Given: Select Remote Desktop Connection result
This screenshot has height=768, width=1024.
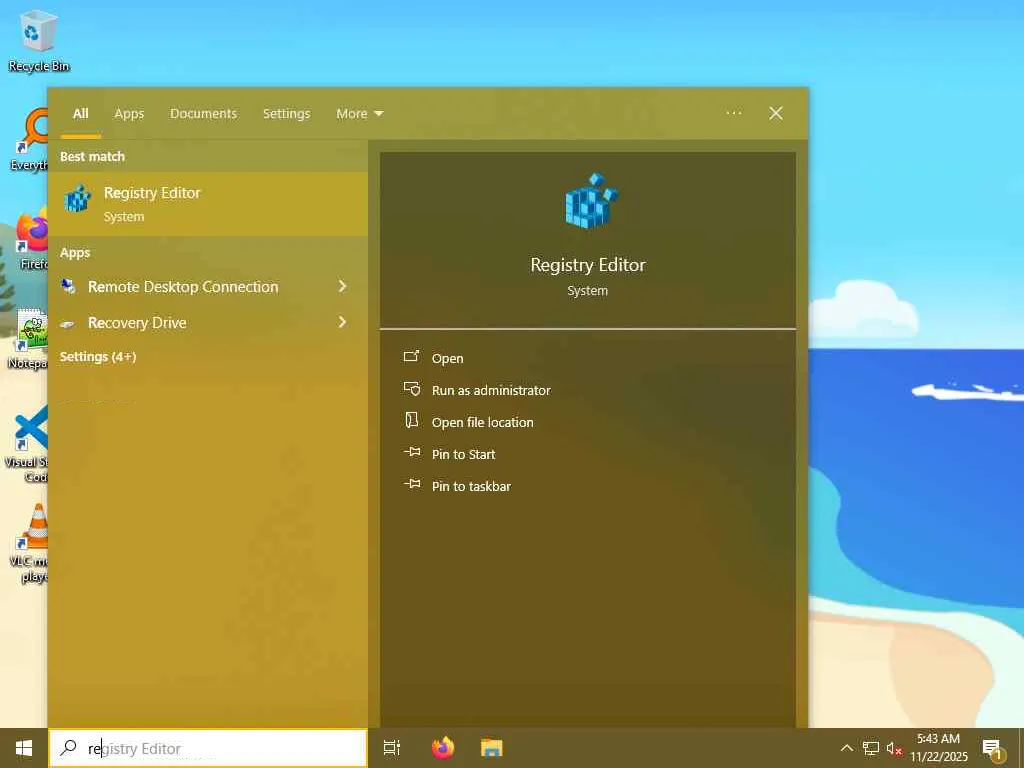Looking at the screenshot, I should click(208, 287).
